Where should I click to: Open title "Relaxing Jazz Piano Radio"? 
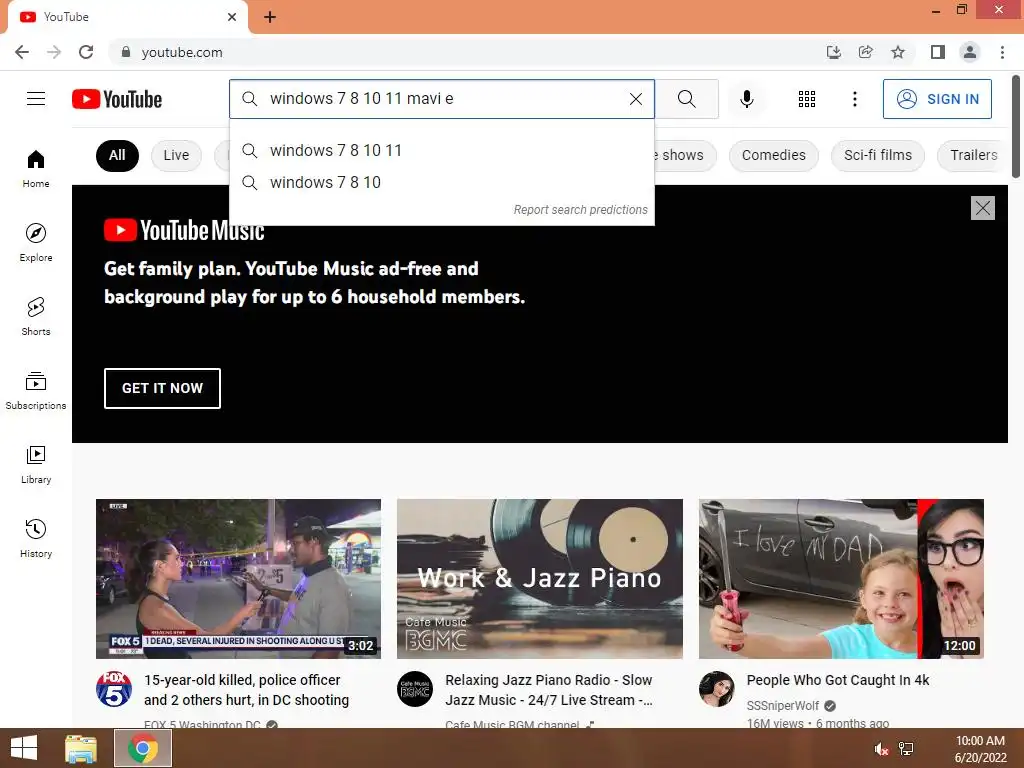[549, 690]
